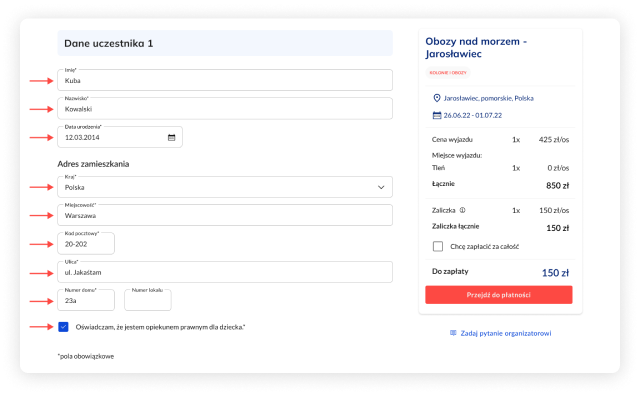Screen dimensions: 640x395
Task: Uncheck the legal guardian declaration checkbox
Action: [63, 327]
